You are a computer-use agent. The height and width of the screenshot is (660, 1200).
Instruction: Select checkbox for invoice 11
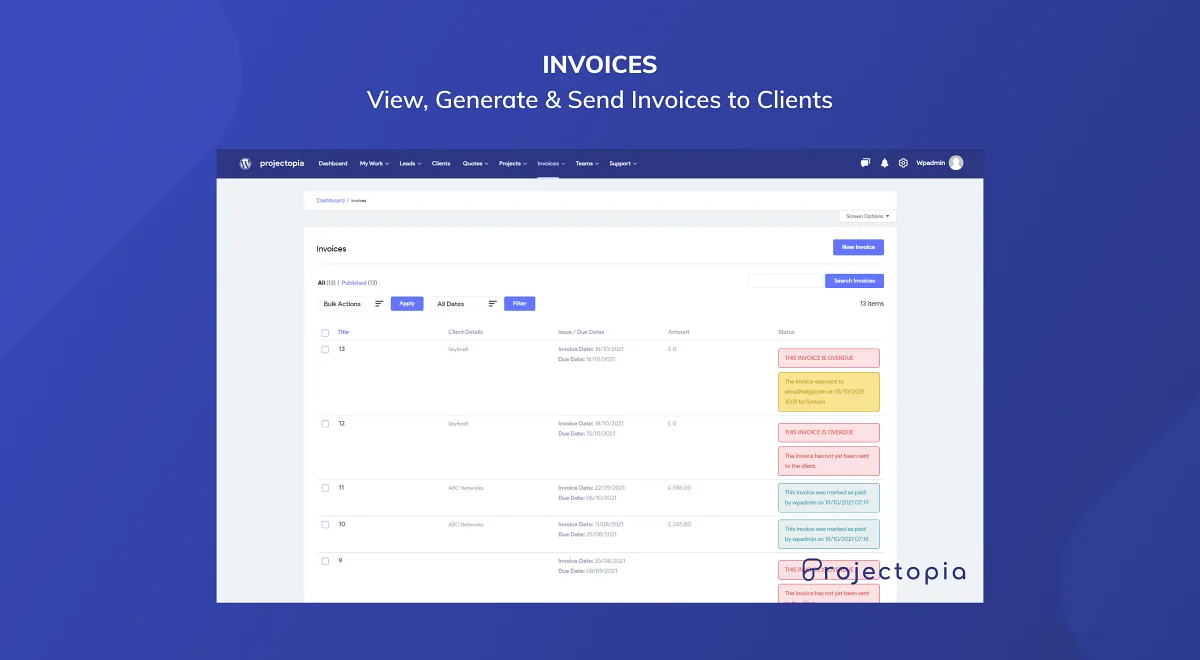tap(325, 488)
